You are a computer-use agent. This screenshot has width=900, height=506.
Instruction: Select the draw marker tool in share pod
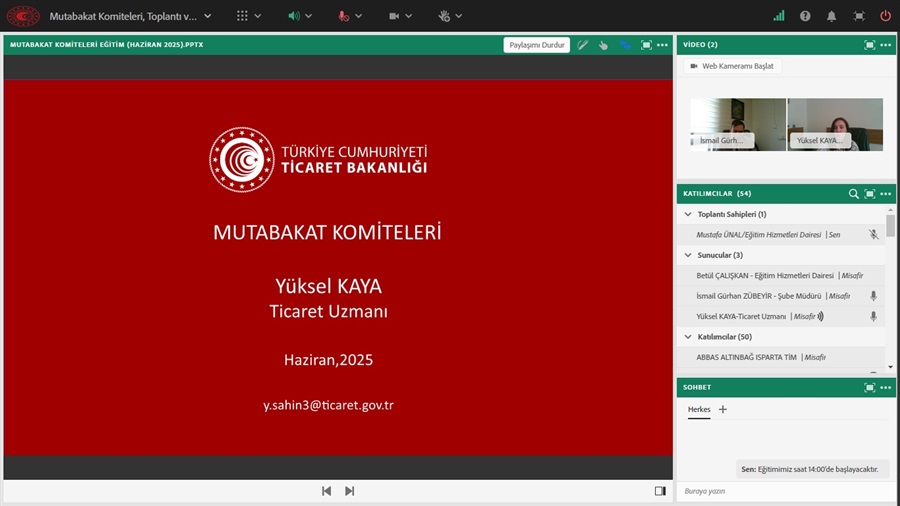(x=583, y=45)
